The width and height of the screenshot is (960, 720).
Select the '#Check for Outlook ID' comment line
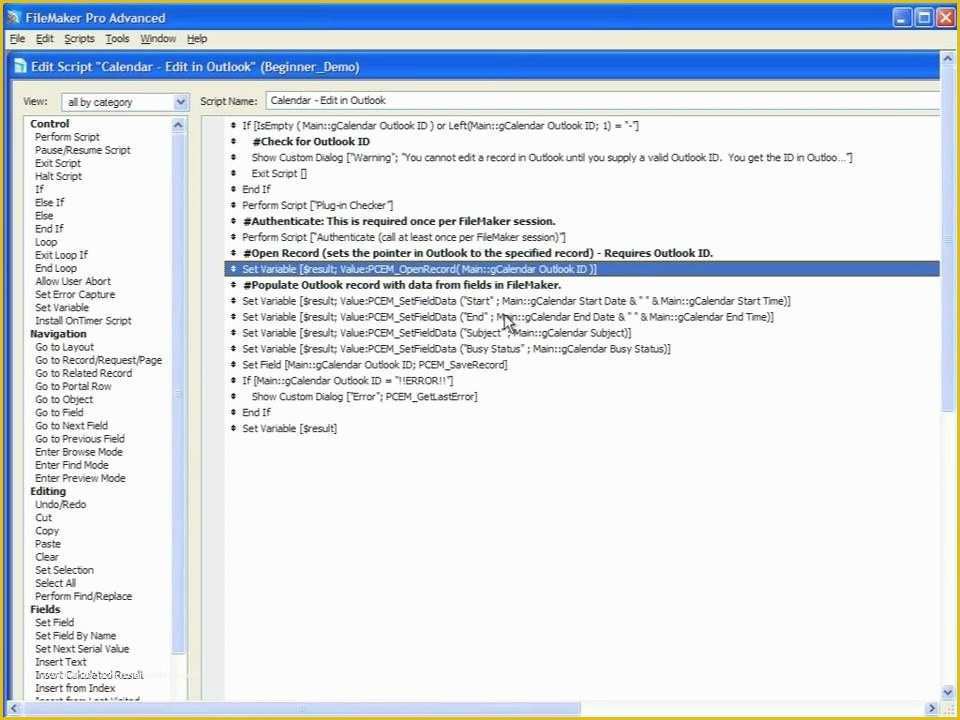point(311,141)
